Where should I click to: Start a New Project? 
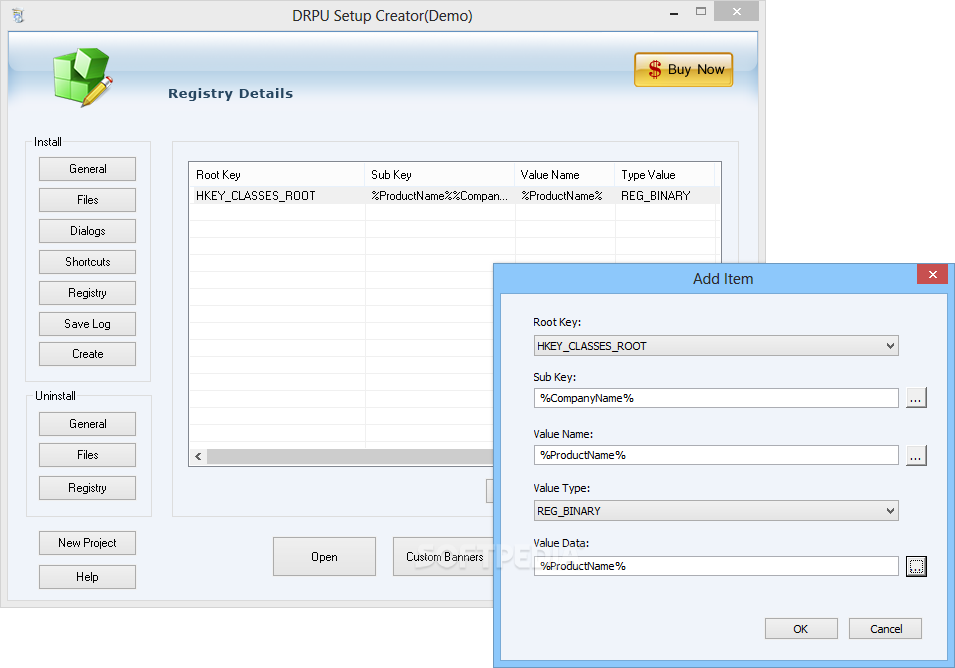click(87, 543)
